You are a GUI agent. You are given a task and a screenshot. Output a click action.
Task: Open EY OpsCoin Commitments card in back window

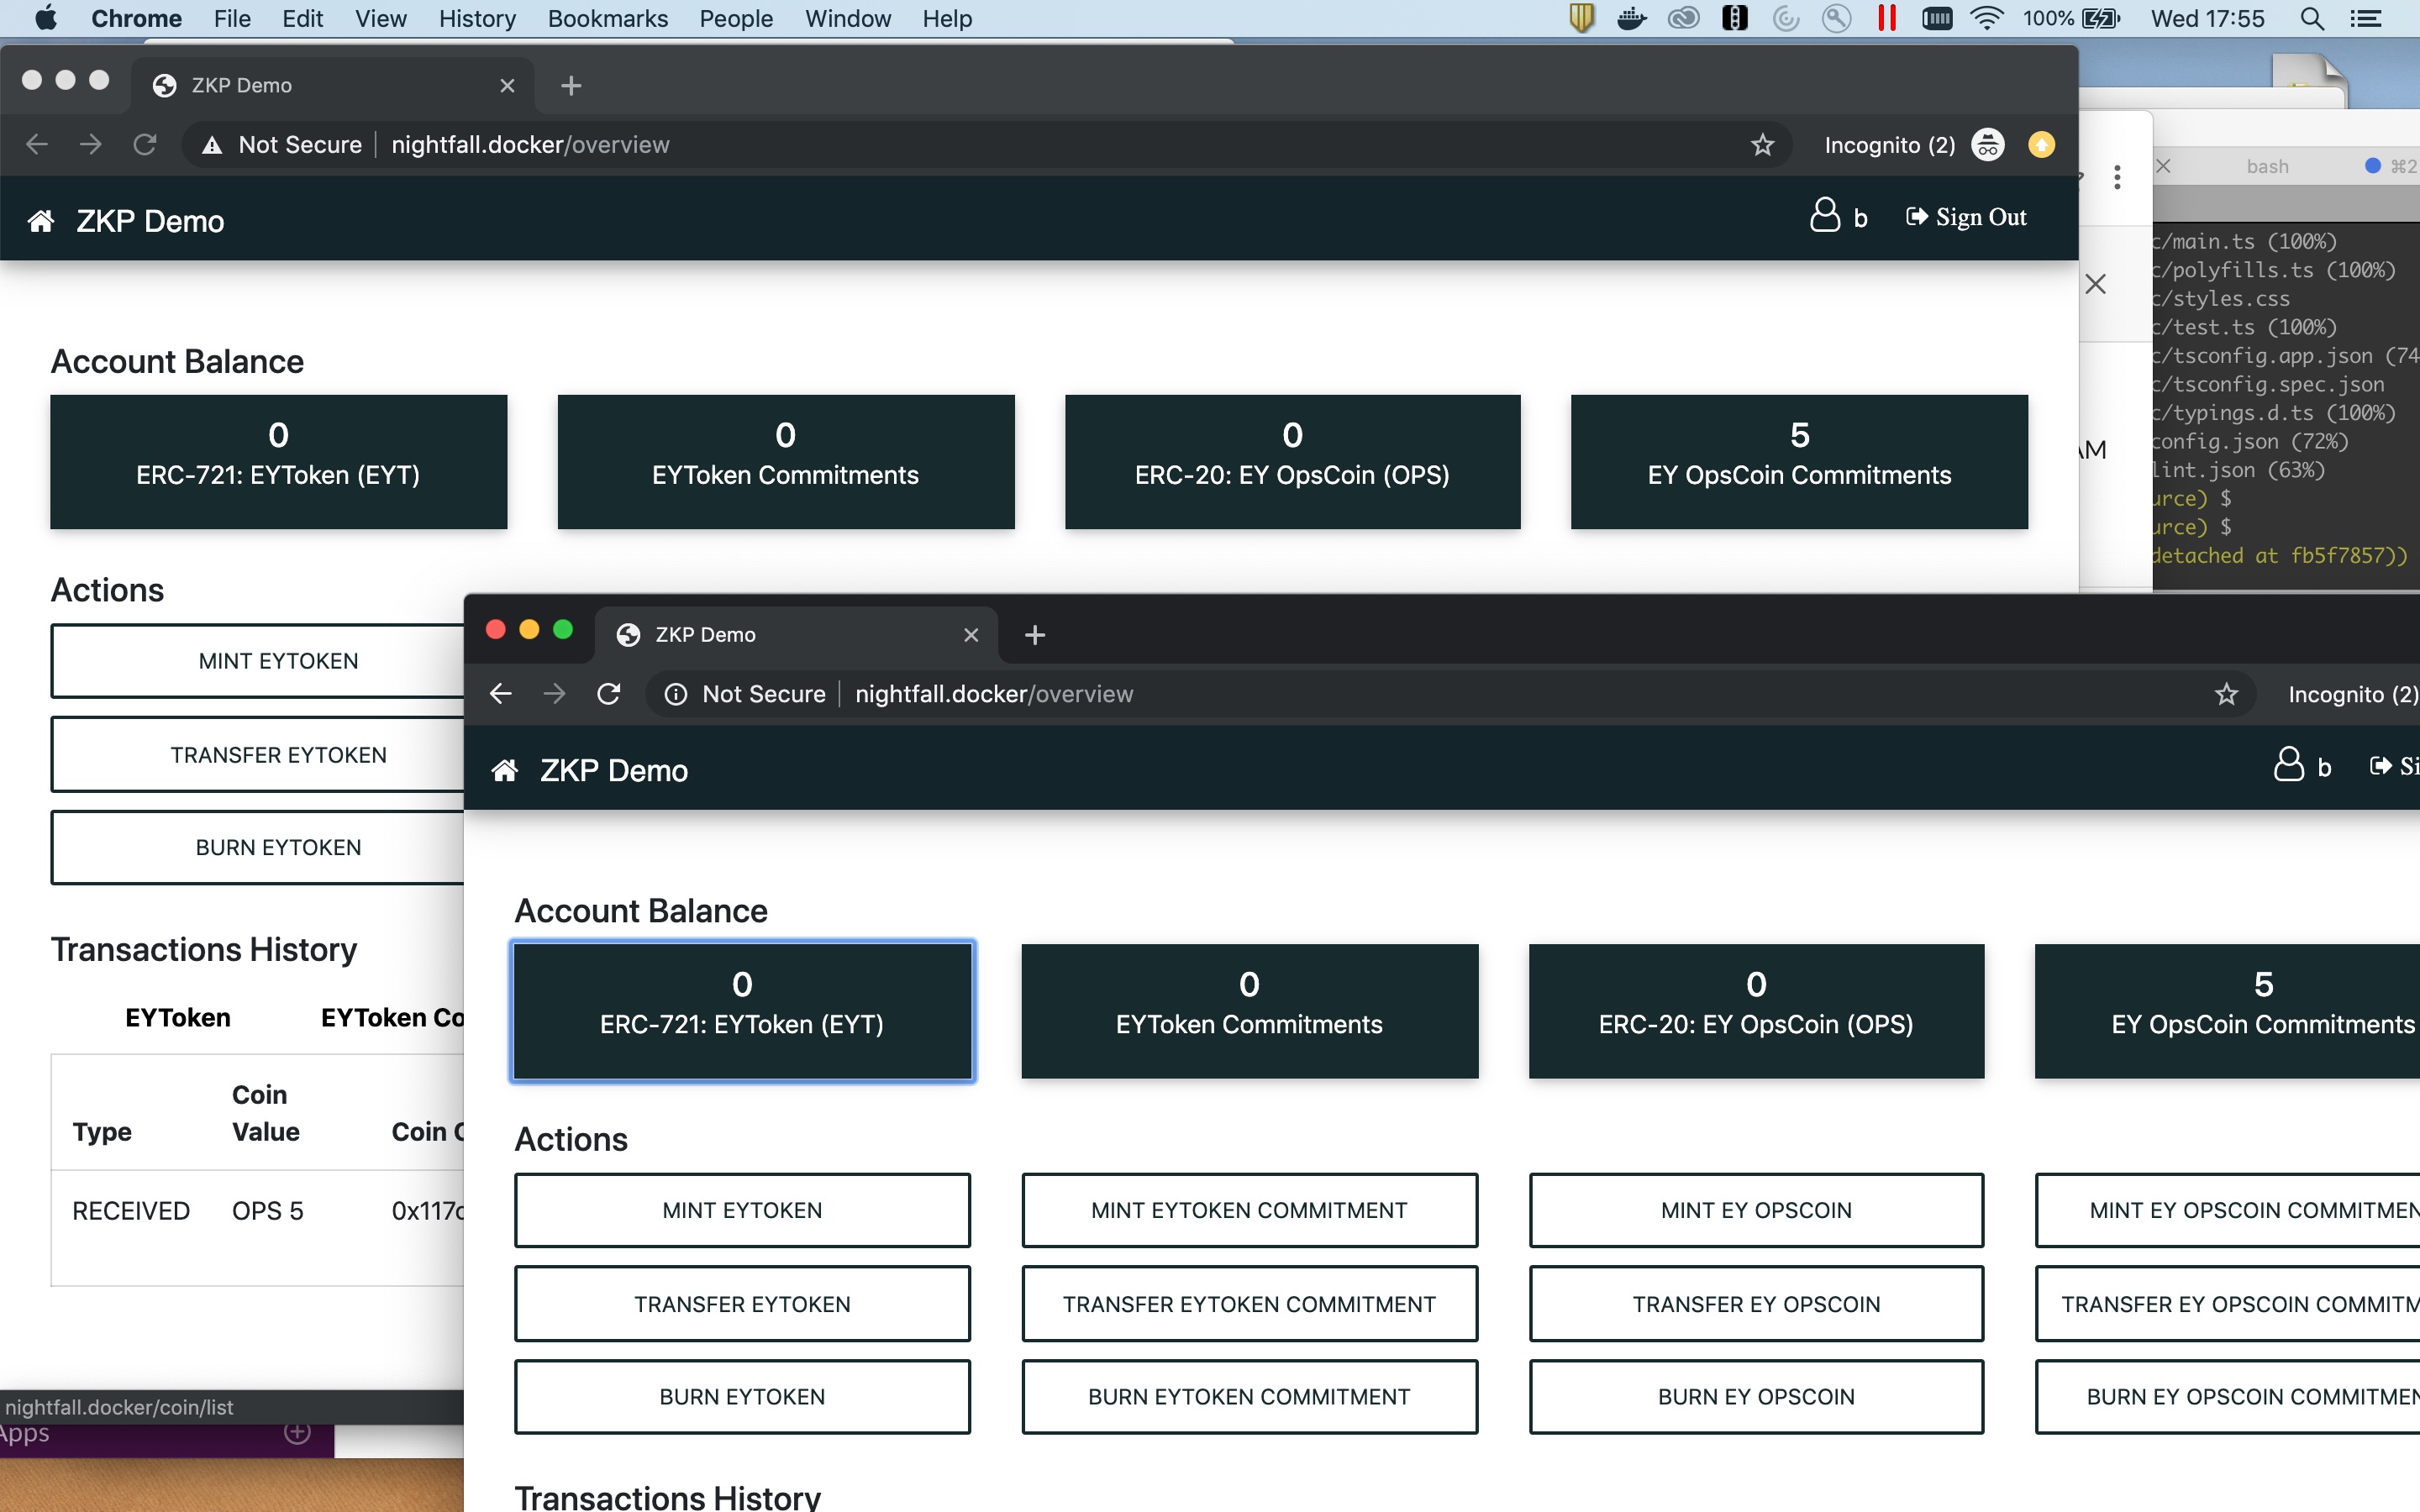pyautogui.click(x=1799, y=462)
